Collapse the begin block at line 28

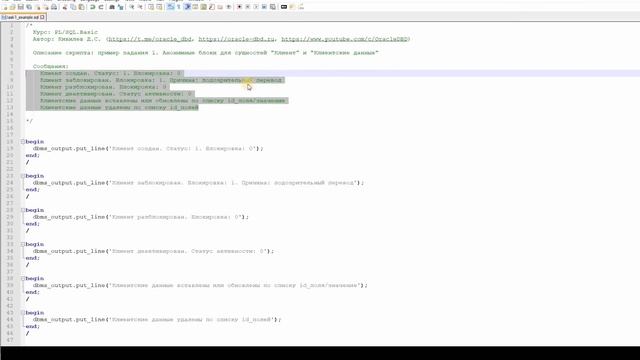(x=23, y=210)
